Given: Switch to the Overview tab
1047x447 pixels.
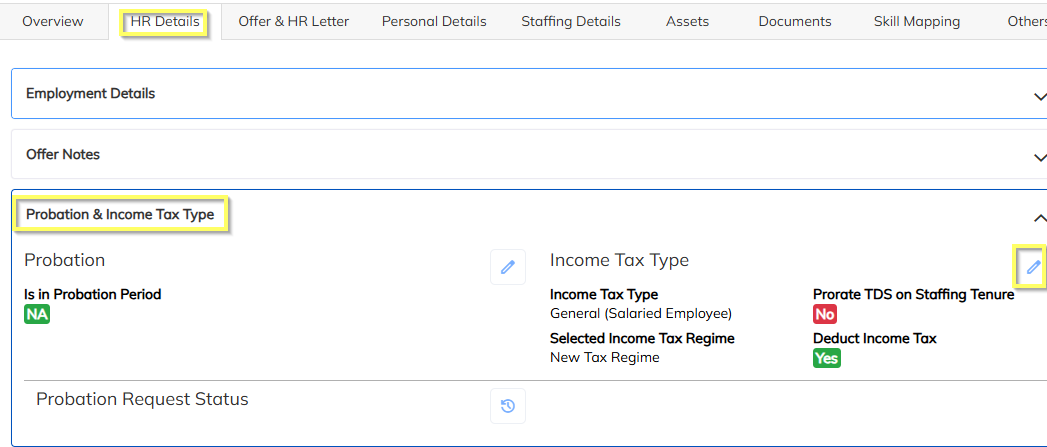Looking at the screenshot, I should click(53, 21).
